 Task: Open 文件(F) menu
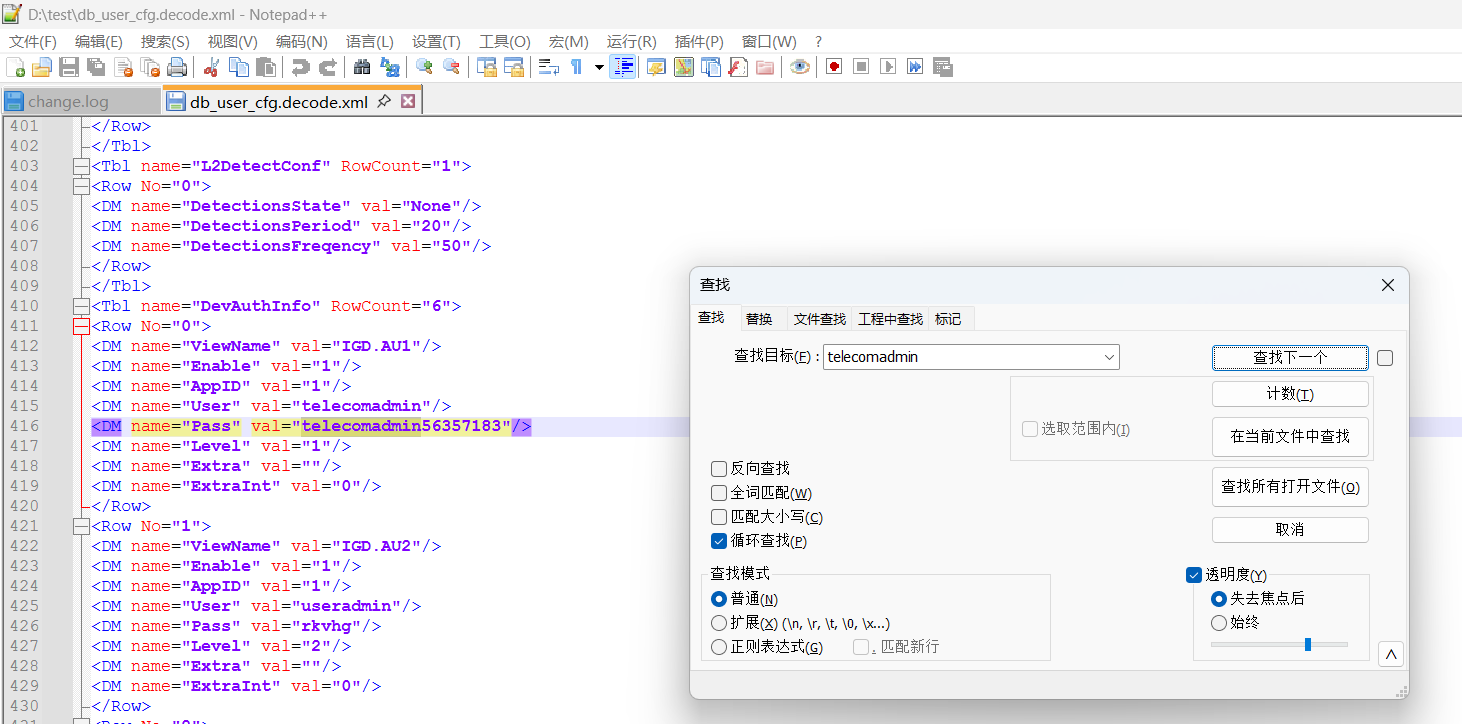[x=33, y=42]
